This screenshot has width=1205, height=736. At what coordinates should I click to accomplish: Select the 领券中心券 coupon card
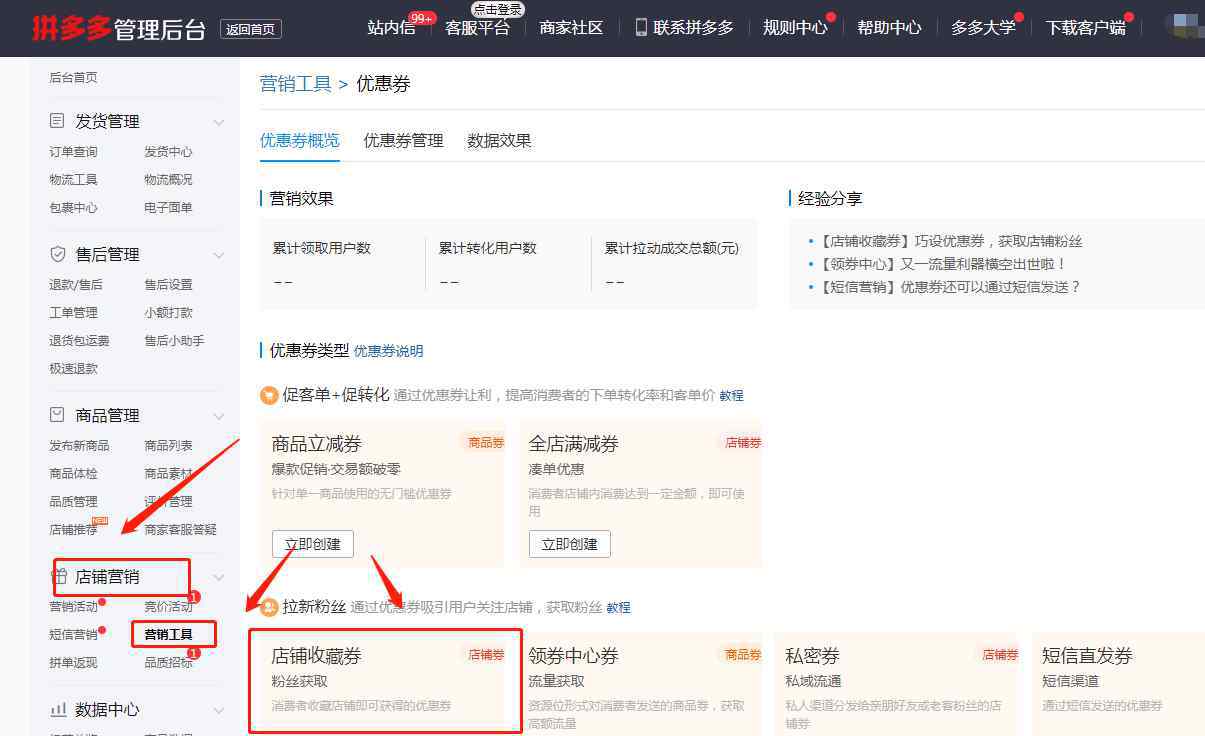click(x=641, y=684)
